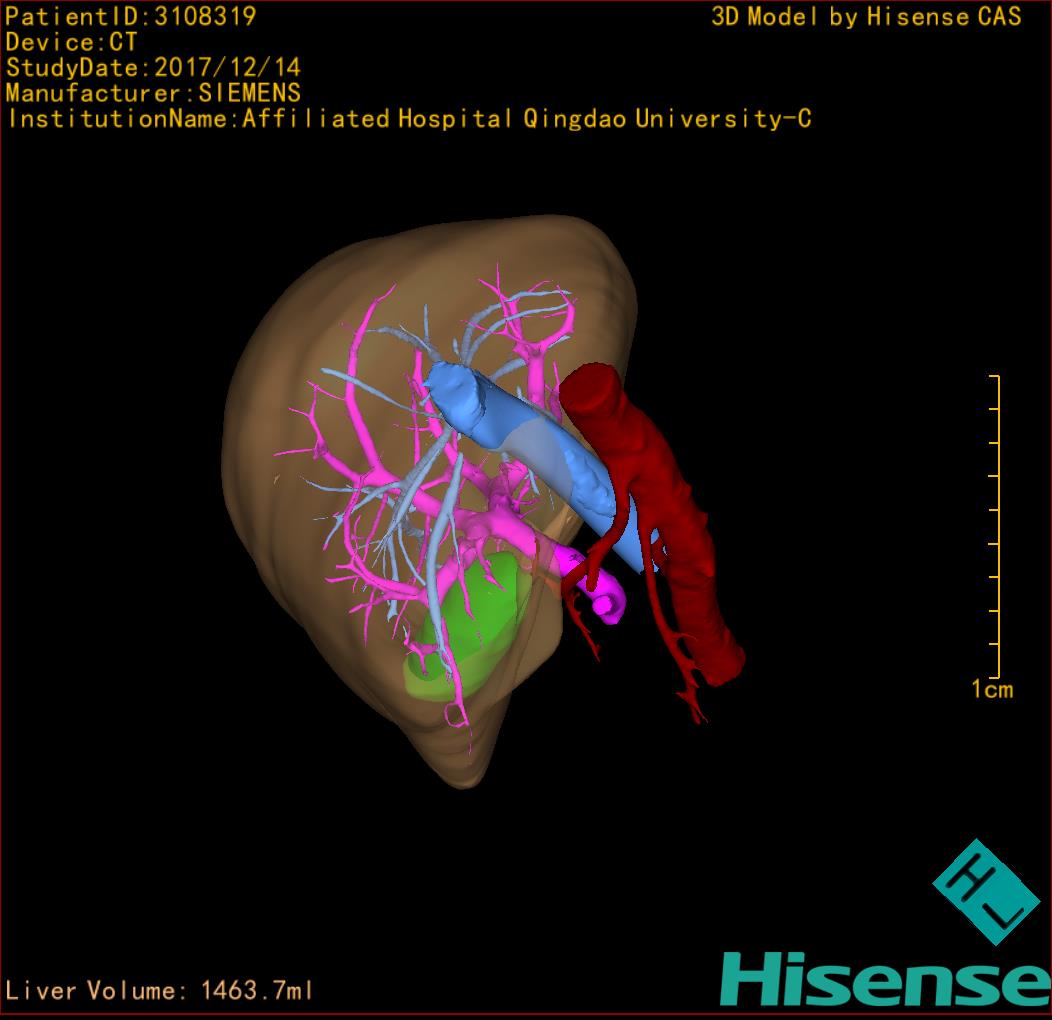Click the InstitutionName Affiliated Hospital text

coord(409,119)
